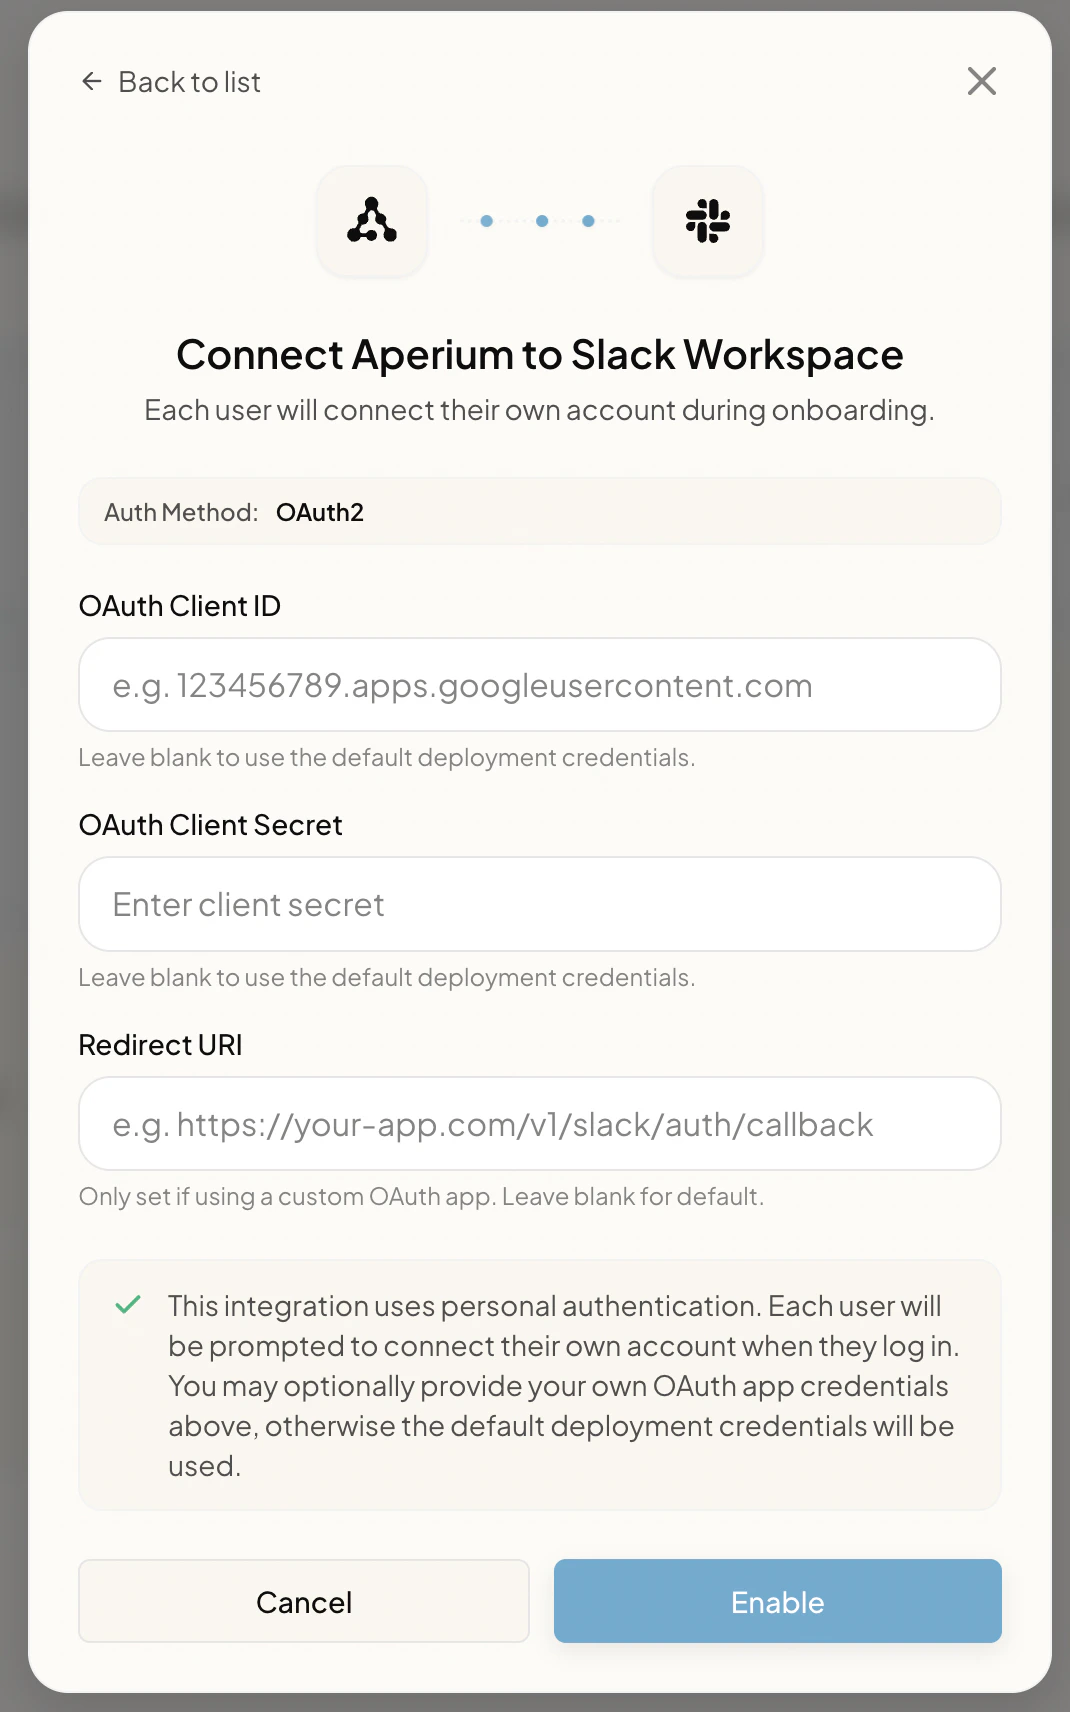Click the Only set if using a custom OAuth app hint

point(421,1197)
